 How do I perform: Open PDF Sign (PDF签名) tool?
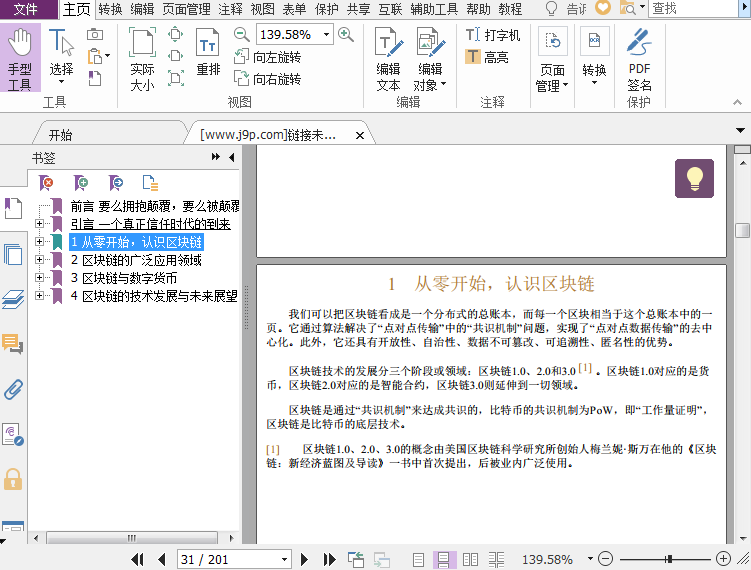639,60
